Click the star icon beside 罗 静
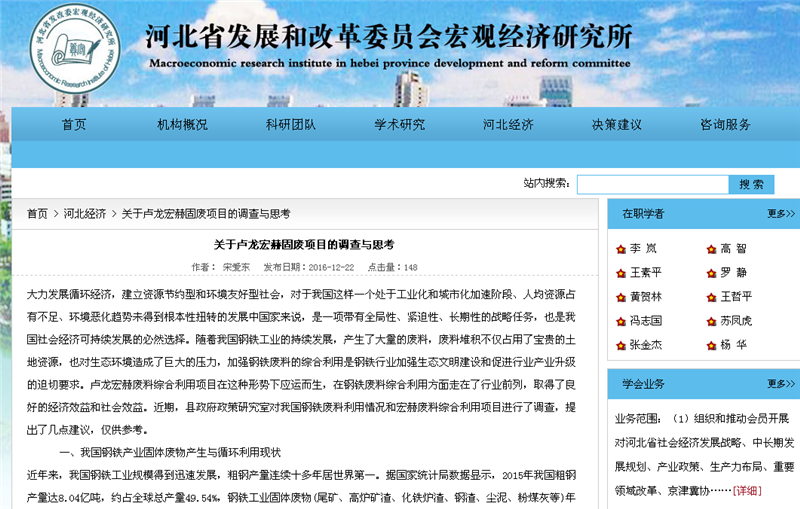The image size is (800, 509). (x=712, y=273)
